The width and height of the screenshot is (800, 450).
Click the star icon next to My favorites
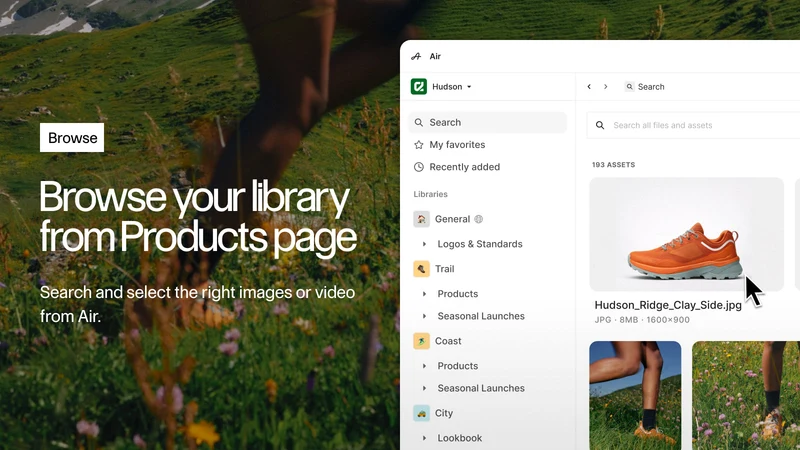419,145
